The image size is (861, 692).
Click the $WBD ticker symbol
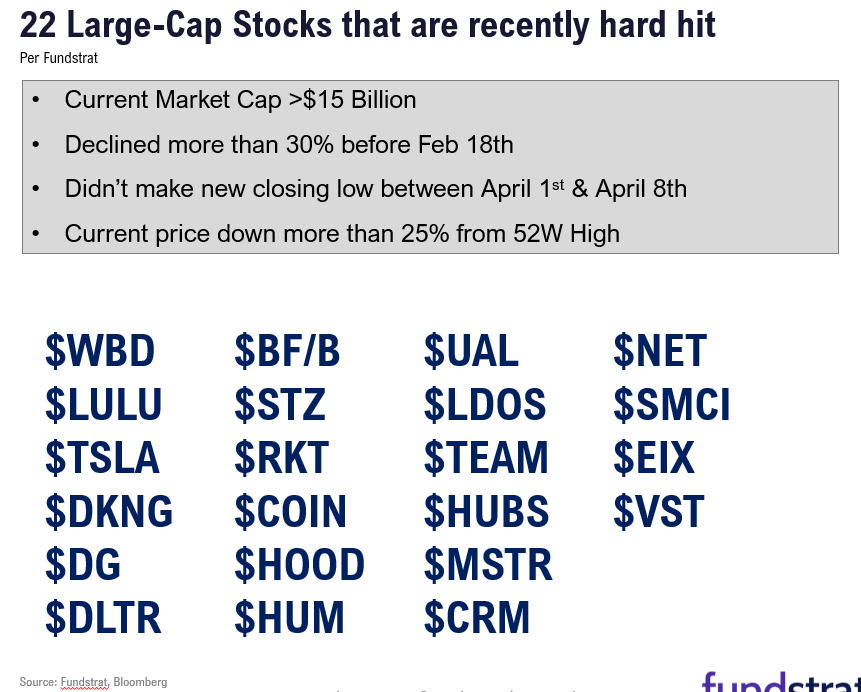coord(100,351)
